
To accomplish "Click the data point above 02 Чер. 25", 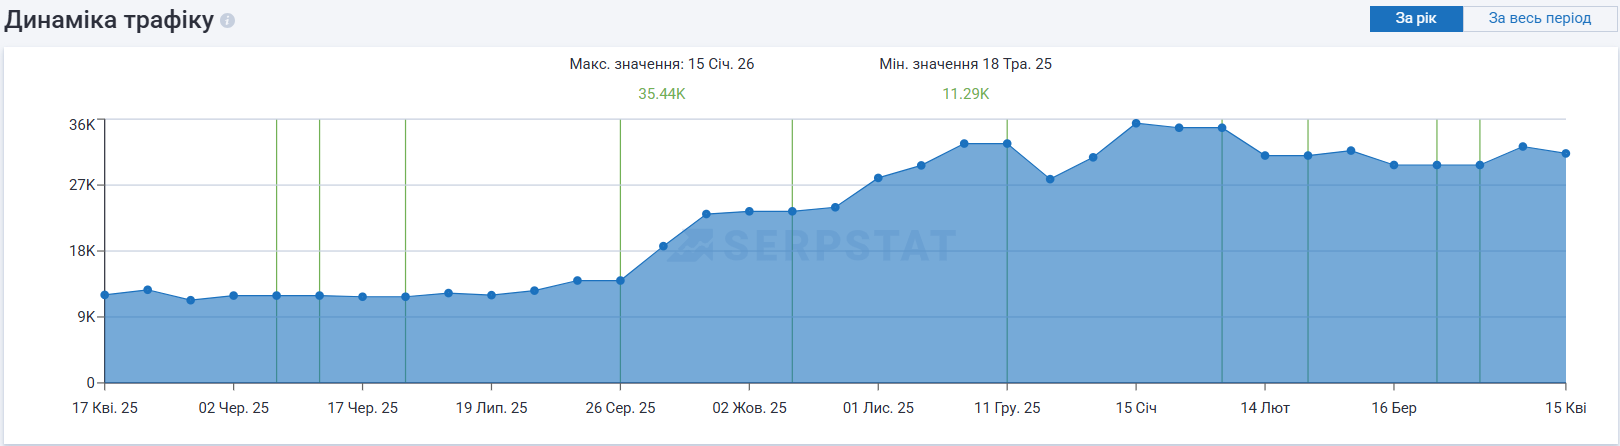I will pos(234,296).
